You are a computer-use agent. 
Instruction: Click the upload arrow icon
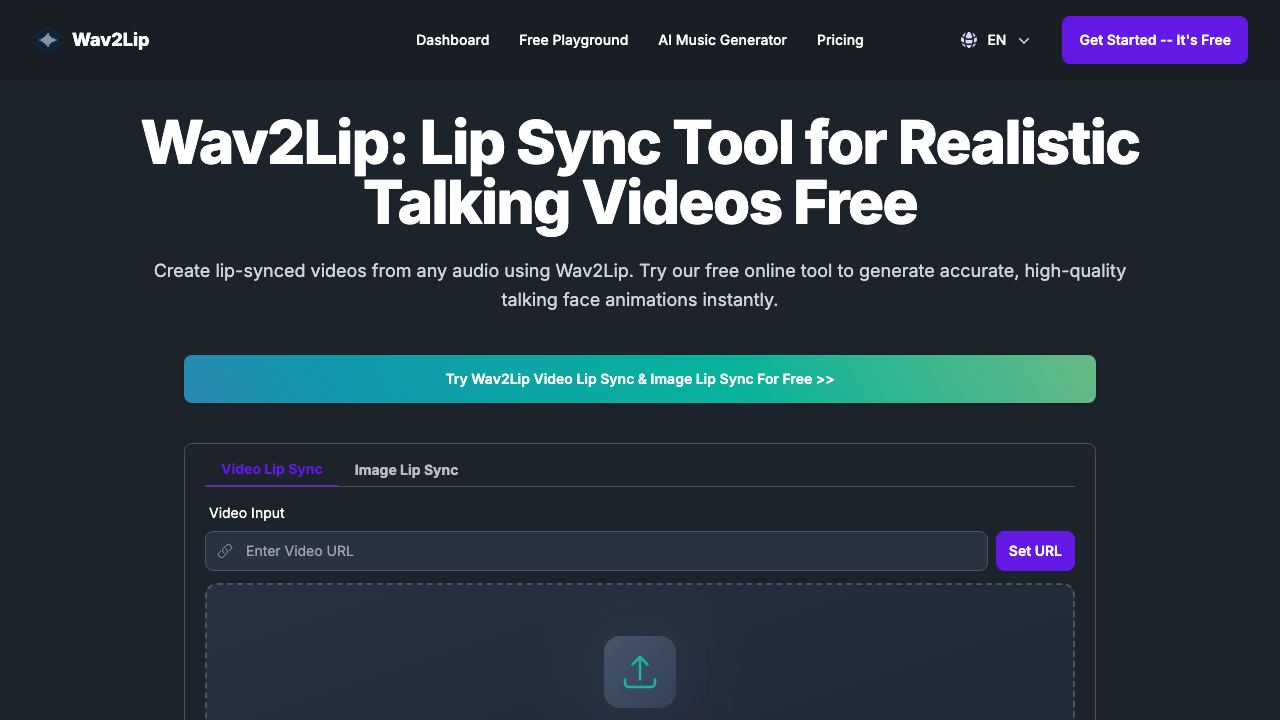[640, 672]
